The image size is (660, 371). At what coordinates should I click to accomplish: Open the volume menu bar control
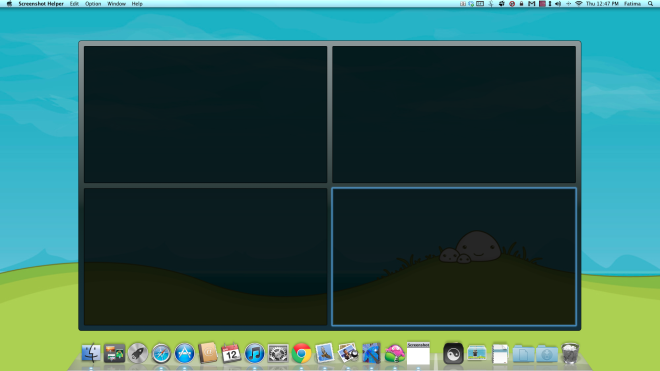558,4
